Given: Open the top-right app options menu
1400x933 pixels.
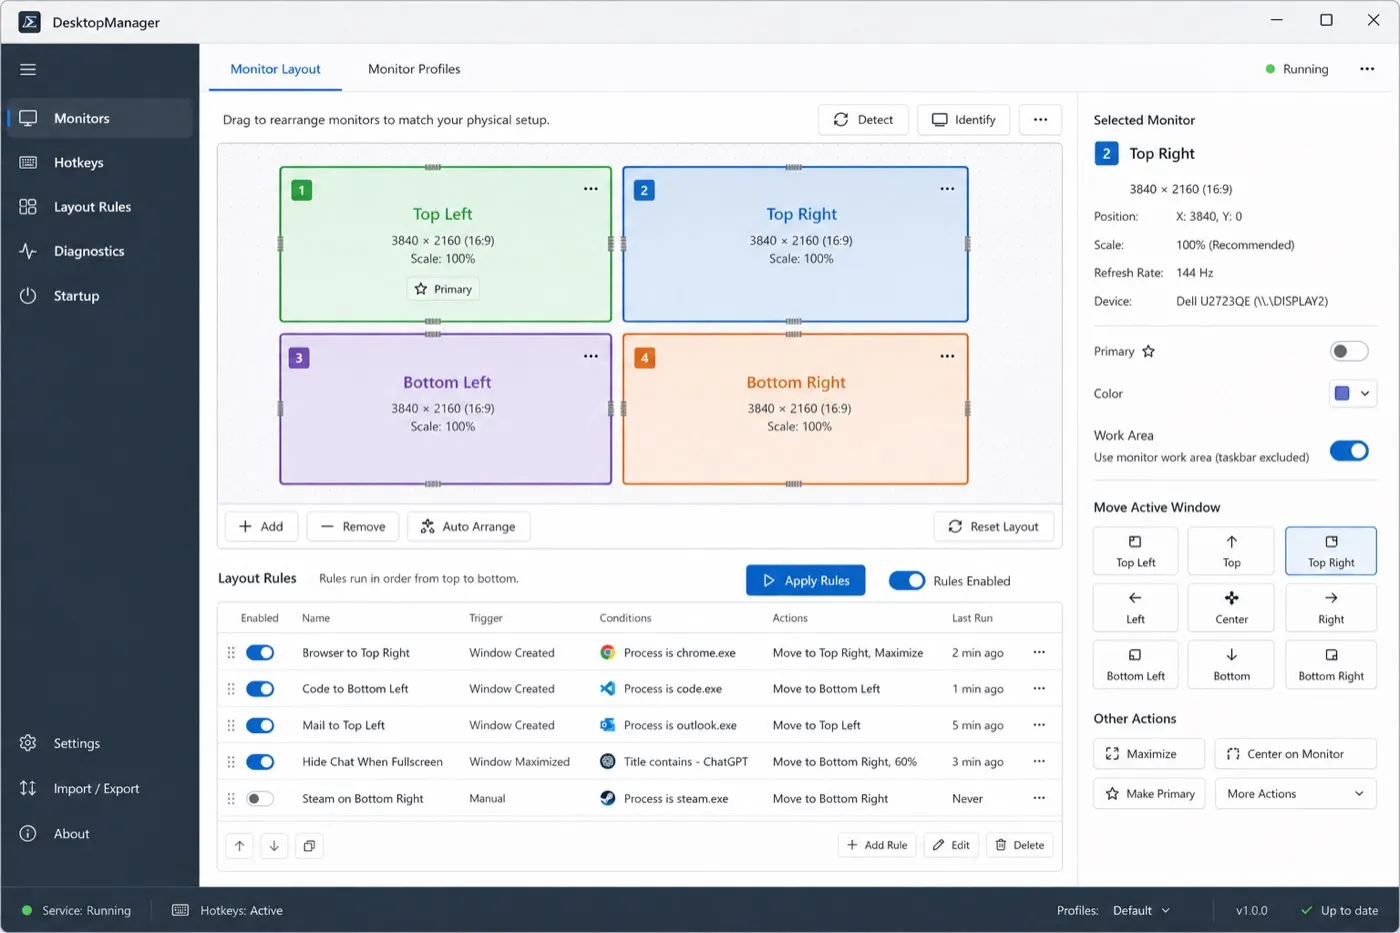Looking at the screenshot, I should coord(1367,69).
